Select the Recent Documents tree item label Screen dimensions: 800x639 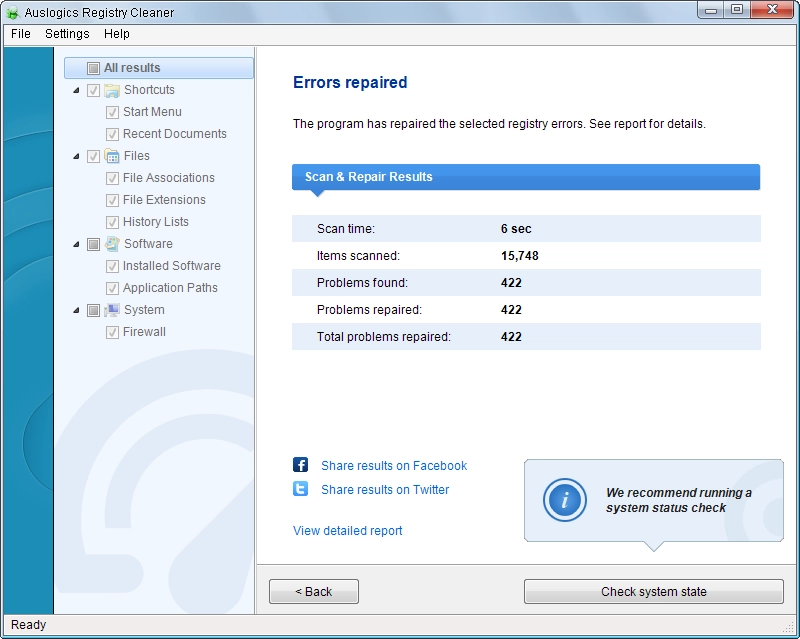[174, 134]
